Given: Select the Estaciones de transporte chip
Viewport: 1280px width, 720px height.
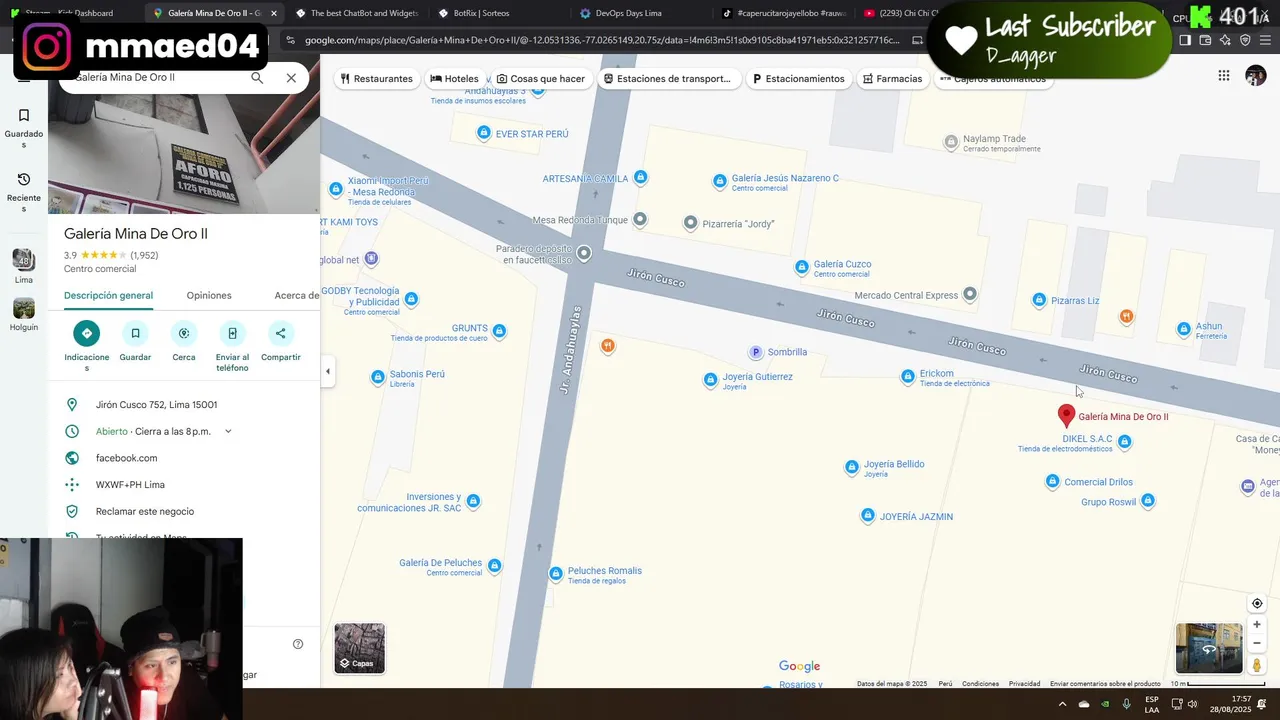Looking at the screenshot, I should [x=667, y=79].
